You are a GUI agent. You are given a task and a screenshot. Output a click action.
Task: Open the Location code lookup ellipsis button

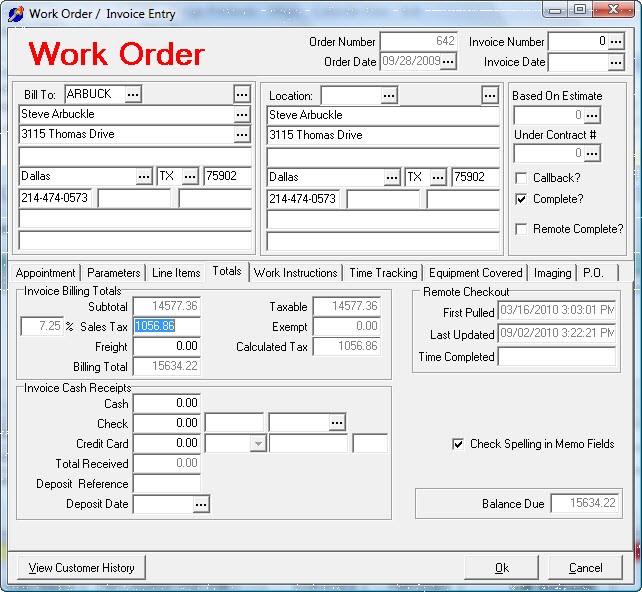click(389, 96)
